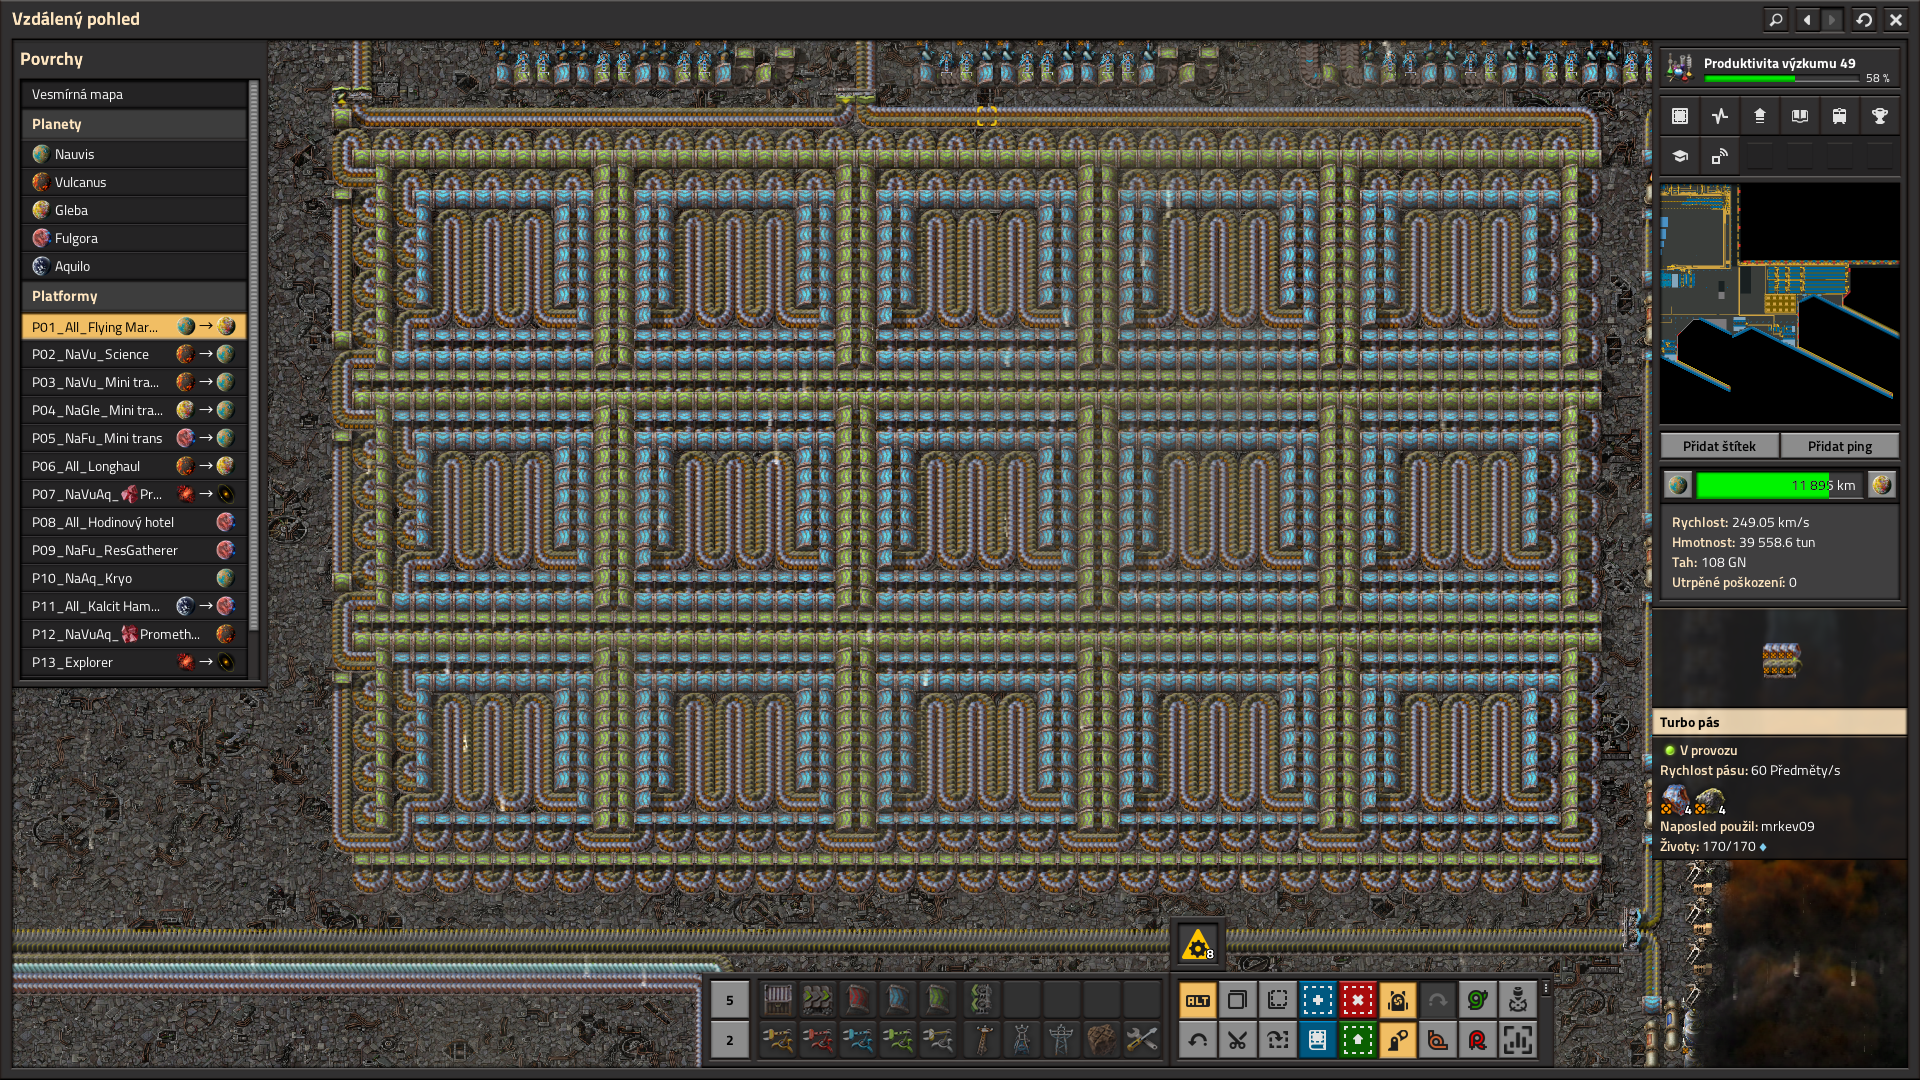
Task: Select platform P06_All_Longhaul
Action: [x=134, y=466]
